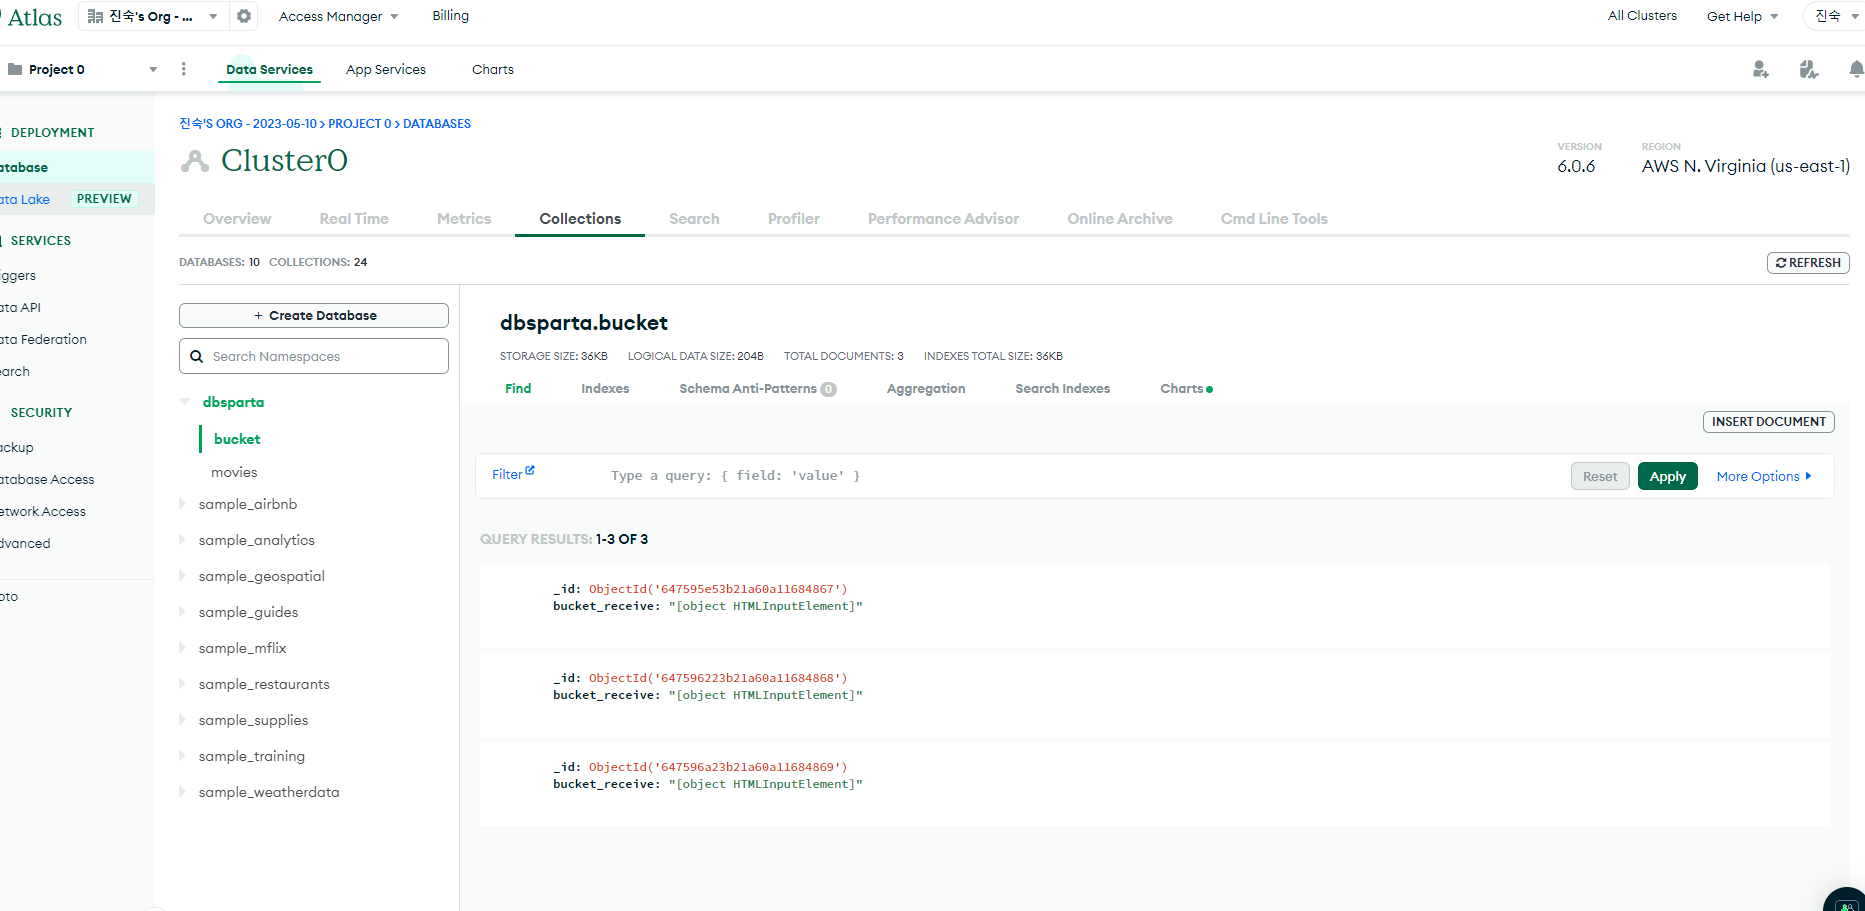Image resolution: width=1865 pixels, height=911 pixels.
Task: Switch to the Data Services tab
Action: click(269, 69)
